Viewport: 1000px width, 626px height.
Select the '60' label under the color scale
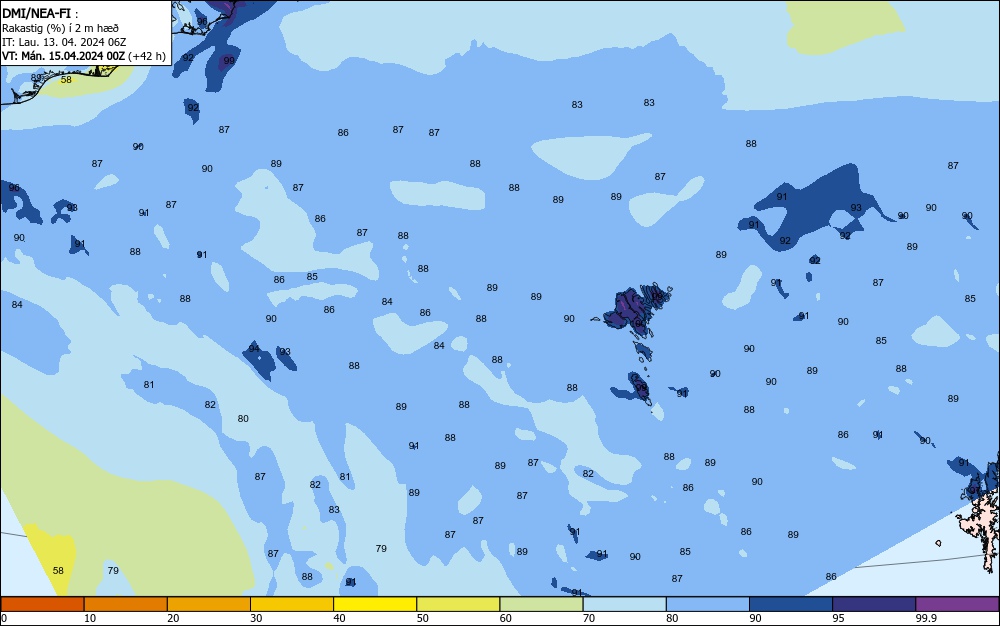[x=506, y=618]
